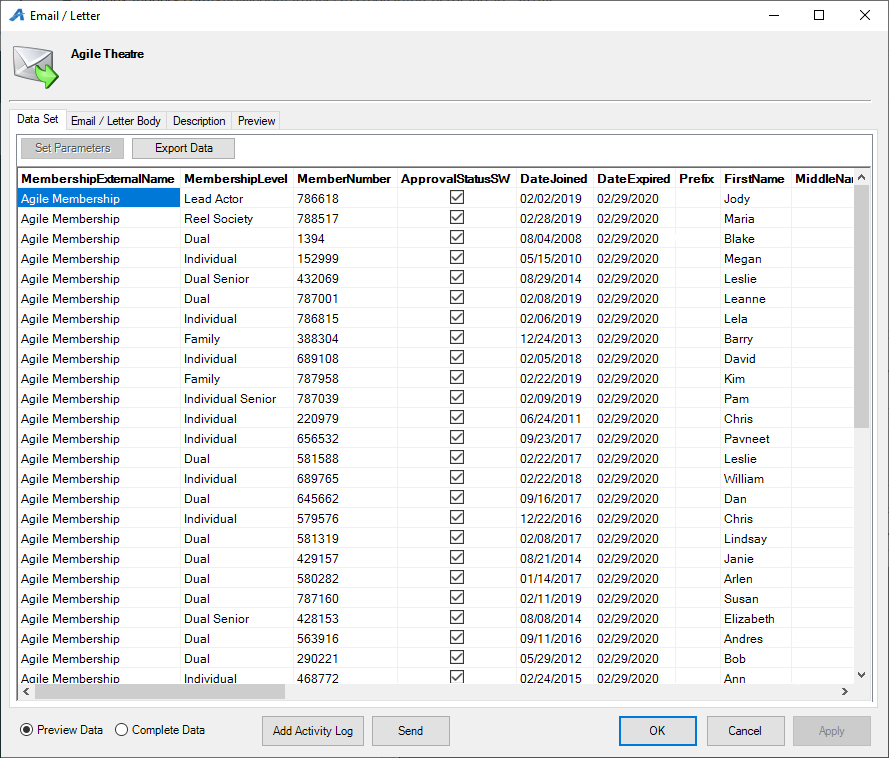Click the DateExpired column header
The width and height of the screenshot is (889, 758).
[634, 179]
